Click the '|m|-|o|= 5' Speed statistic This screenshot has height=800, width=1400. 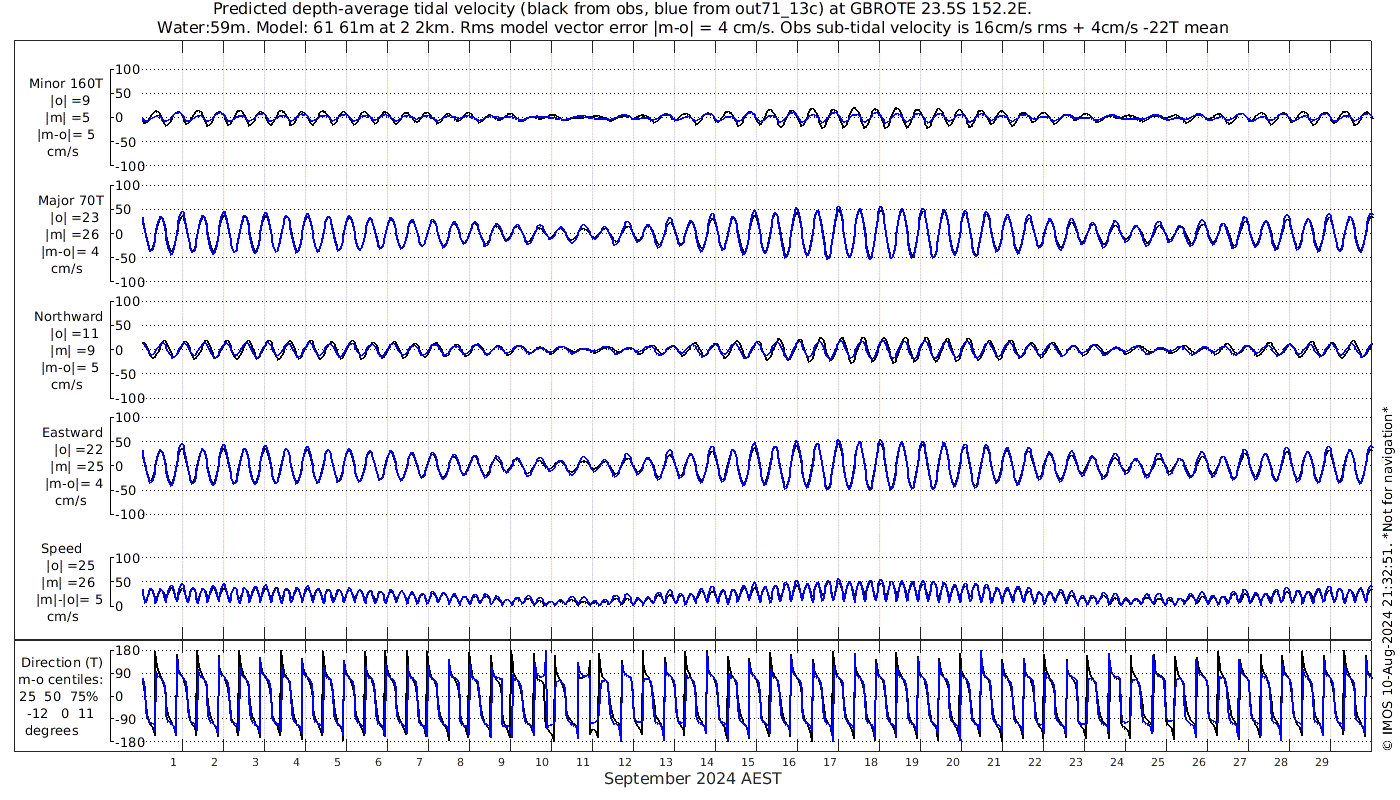(x=70, y=600)
